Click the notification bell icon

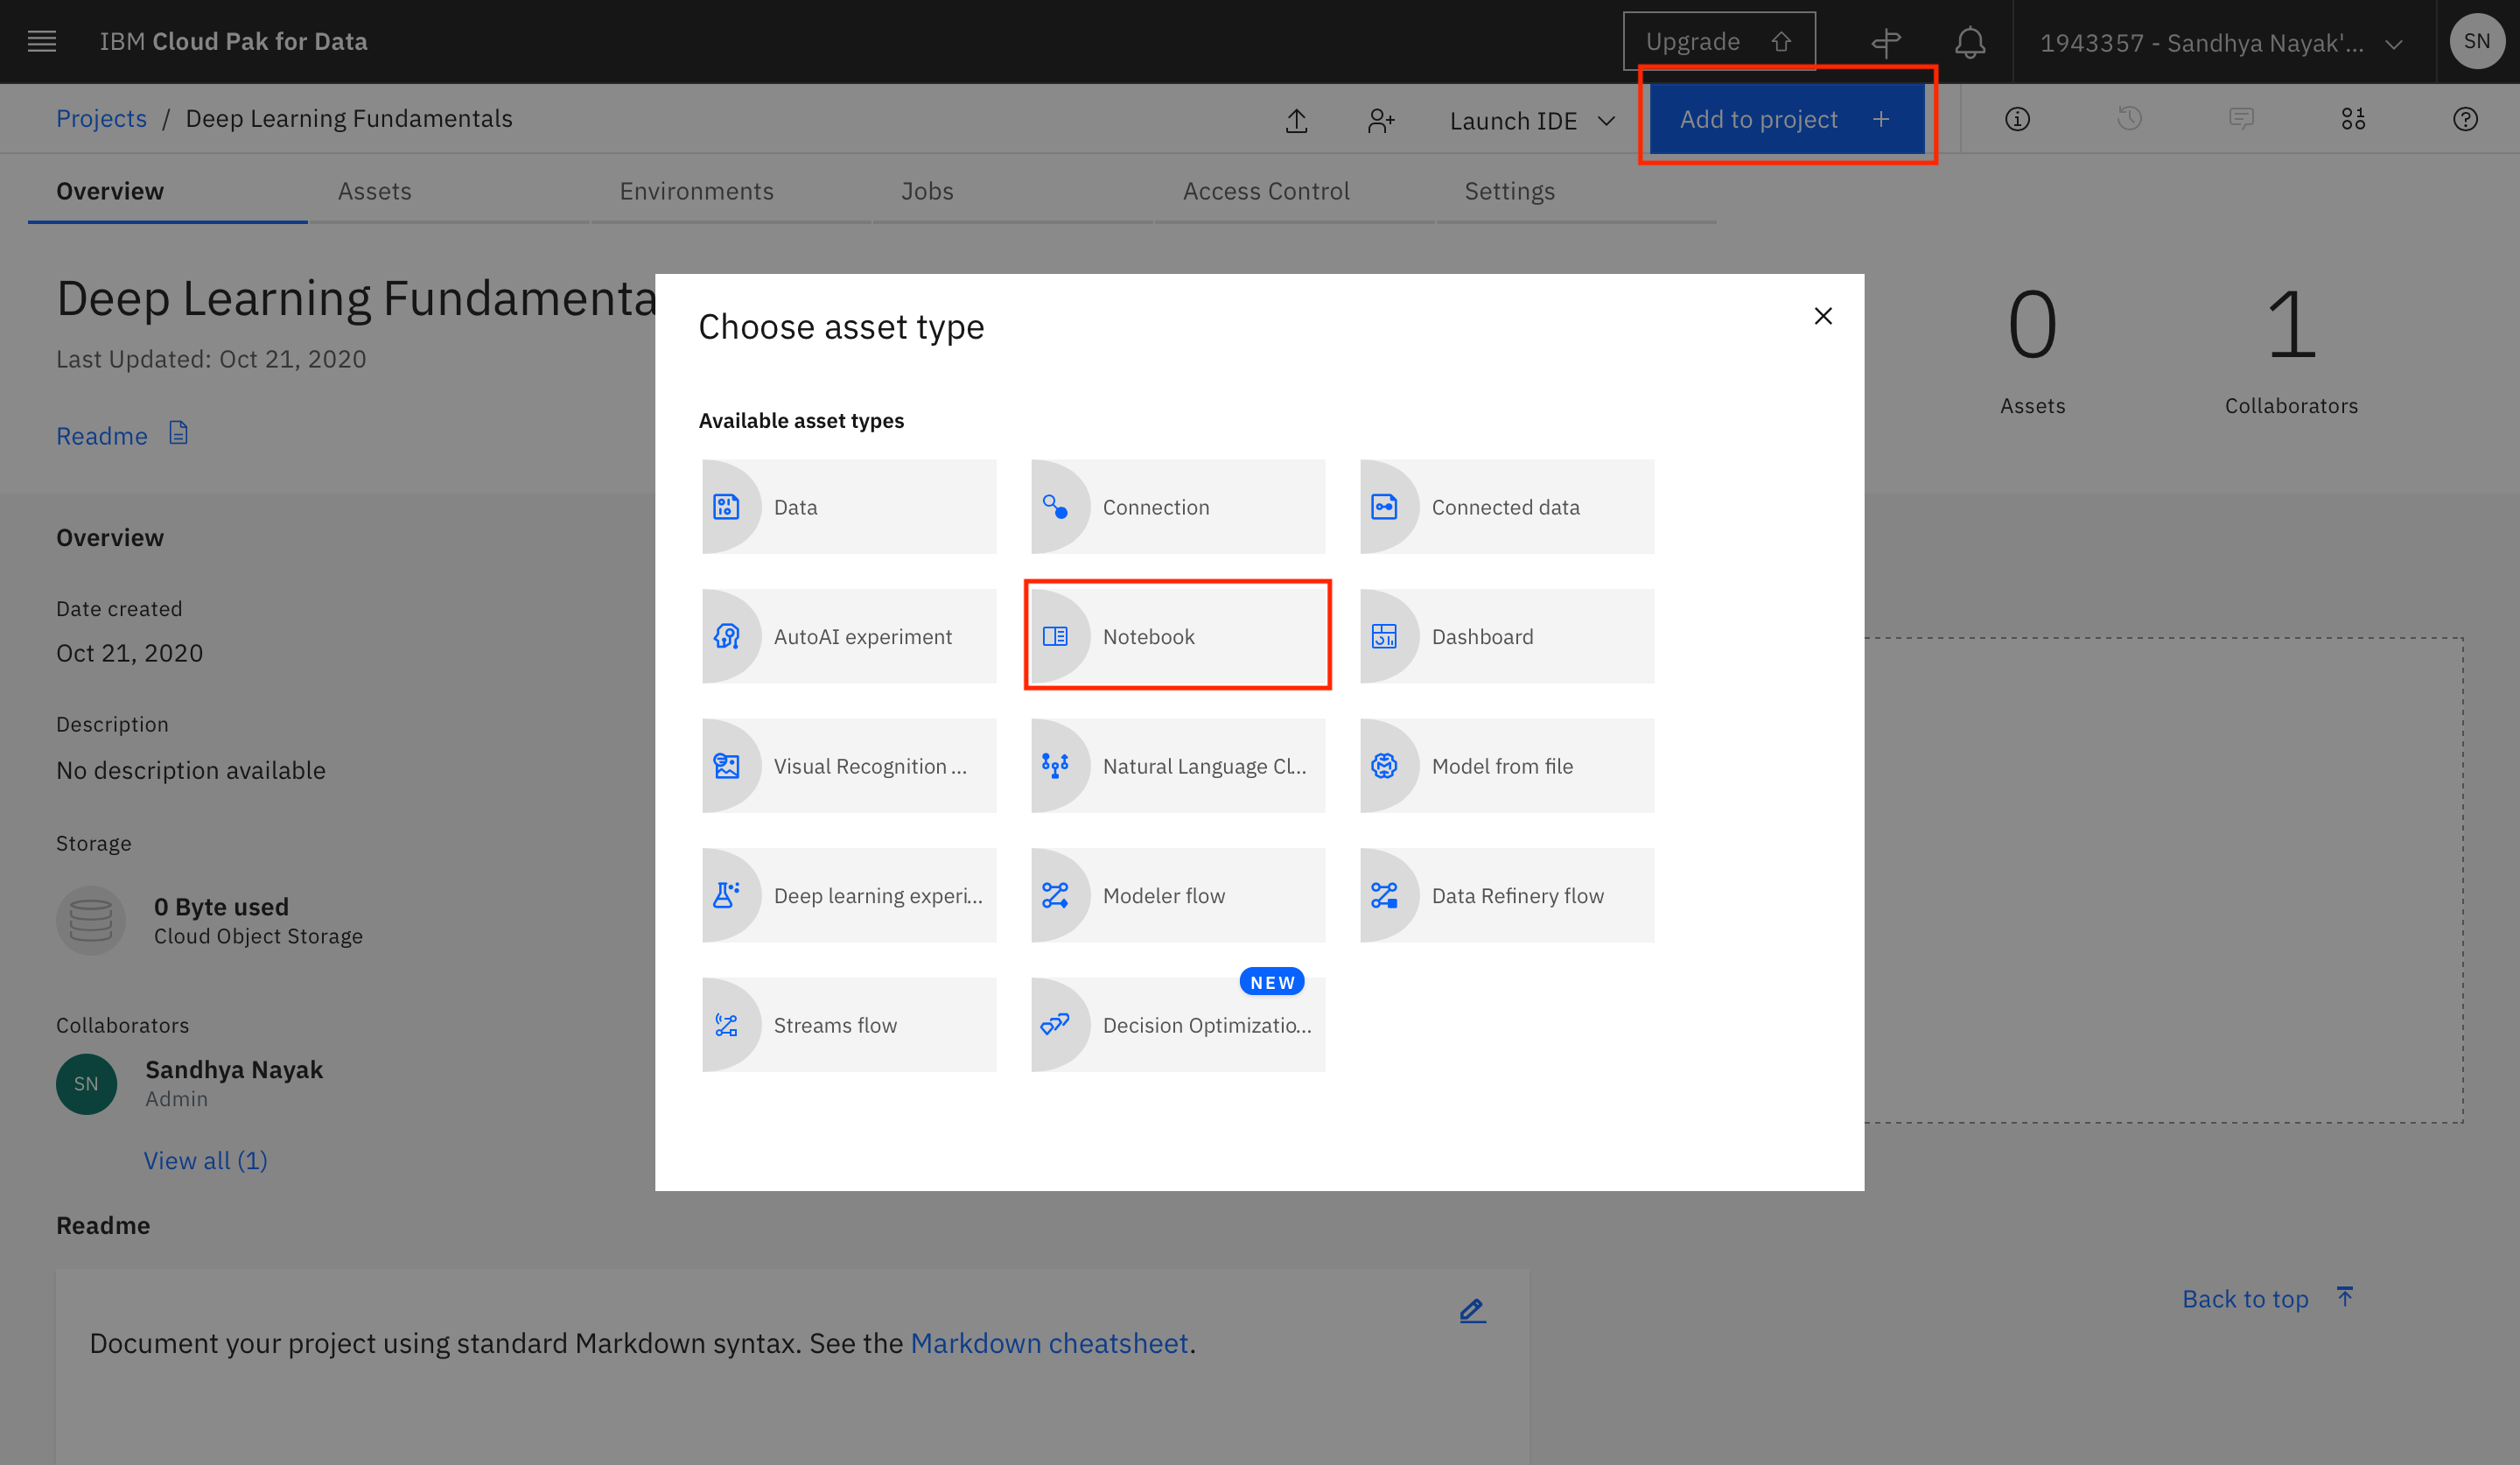(x=1971, y=40)
